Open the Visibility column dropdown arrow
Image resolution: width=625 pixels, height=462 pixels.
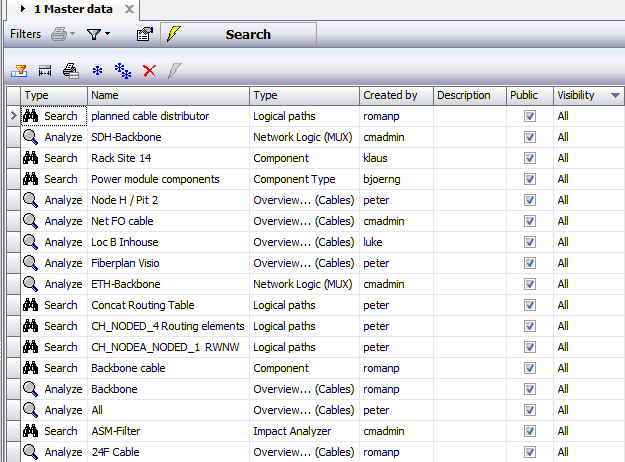pyautogui.click(x=615, y=95)
